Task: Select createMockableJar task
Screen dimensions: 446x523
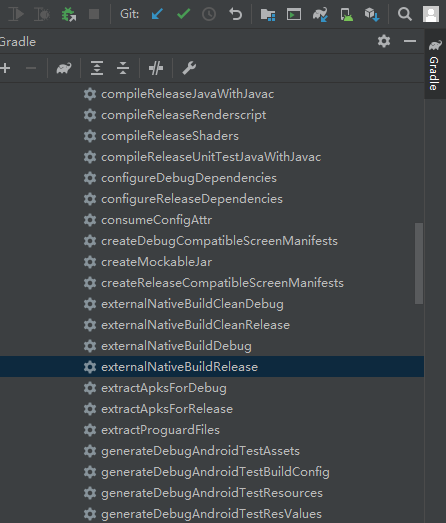Action: pyautogui.click(x=156, y=262)
